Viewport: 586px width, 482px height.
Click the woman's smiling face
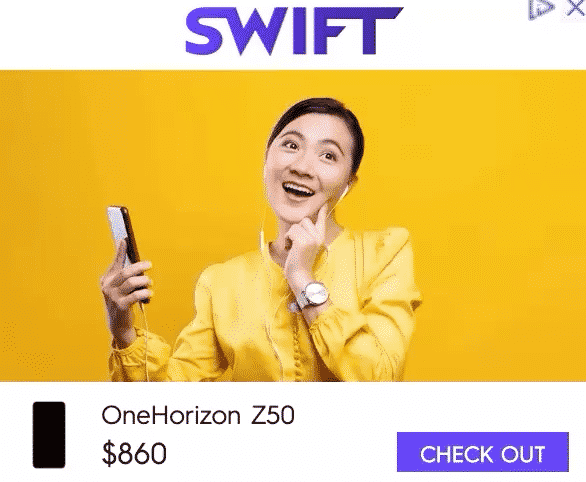[306, 168]
